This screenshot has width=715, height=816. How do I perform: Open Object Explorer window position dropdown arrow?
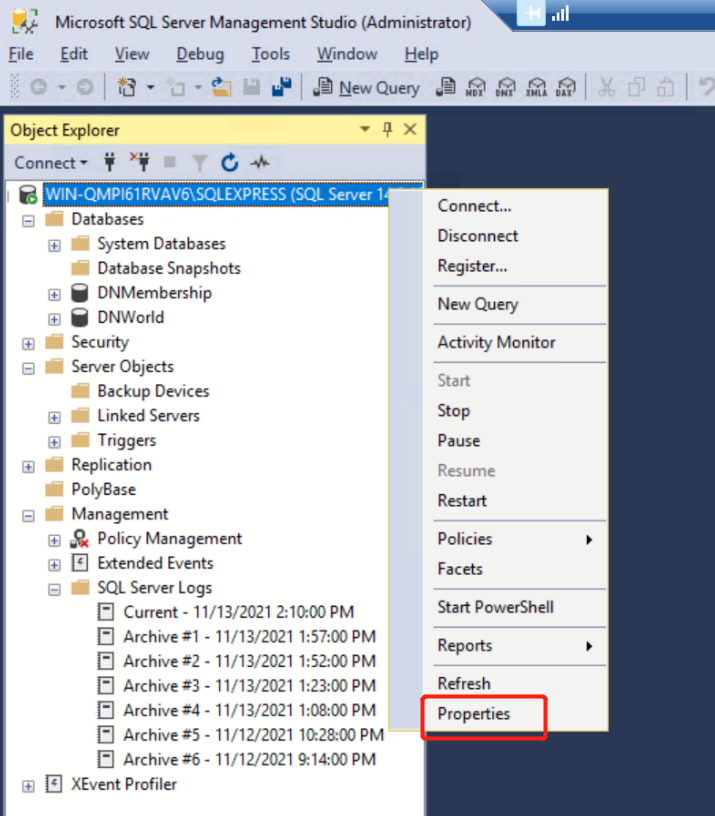pyautogui.click(x=365, y=129)
